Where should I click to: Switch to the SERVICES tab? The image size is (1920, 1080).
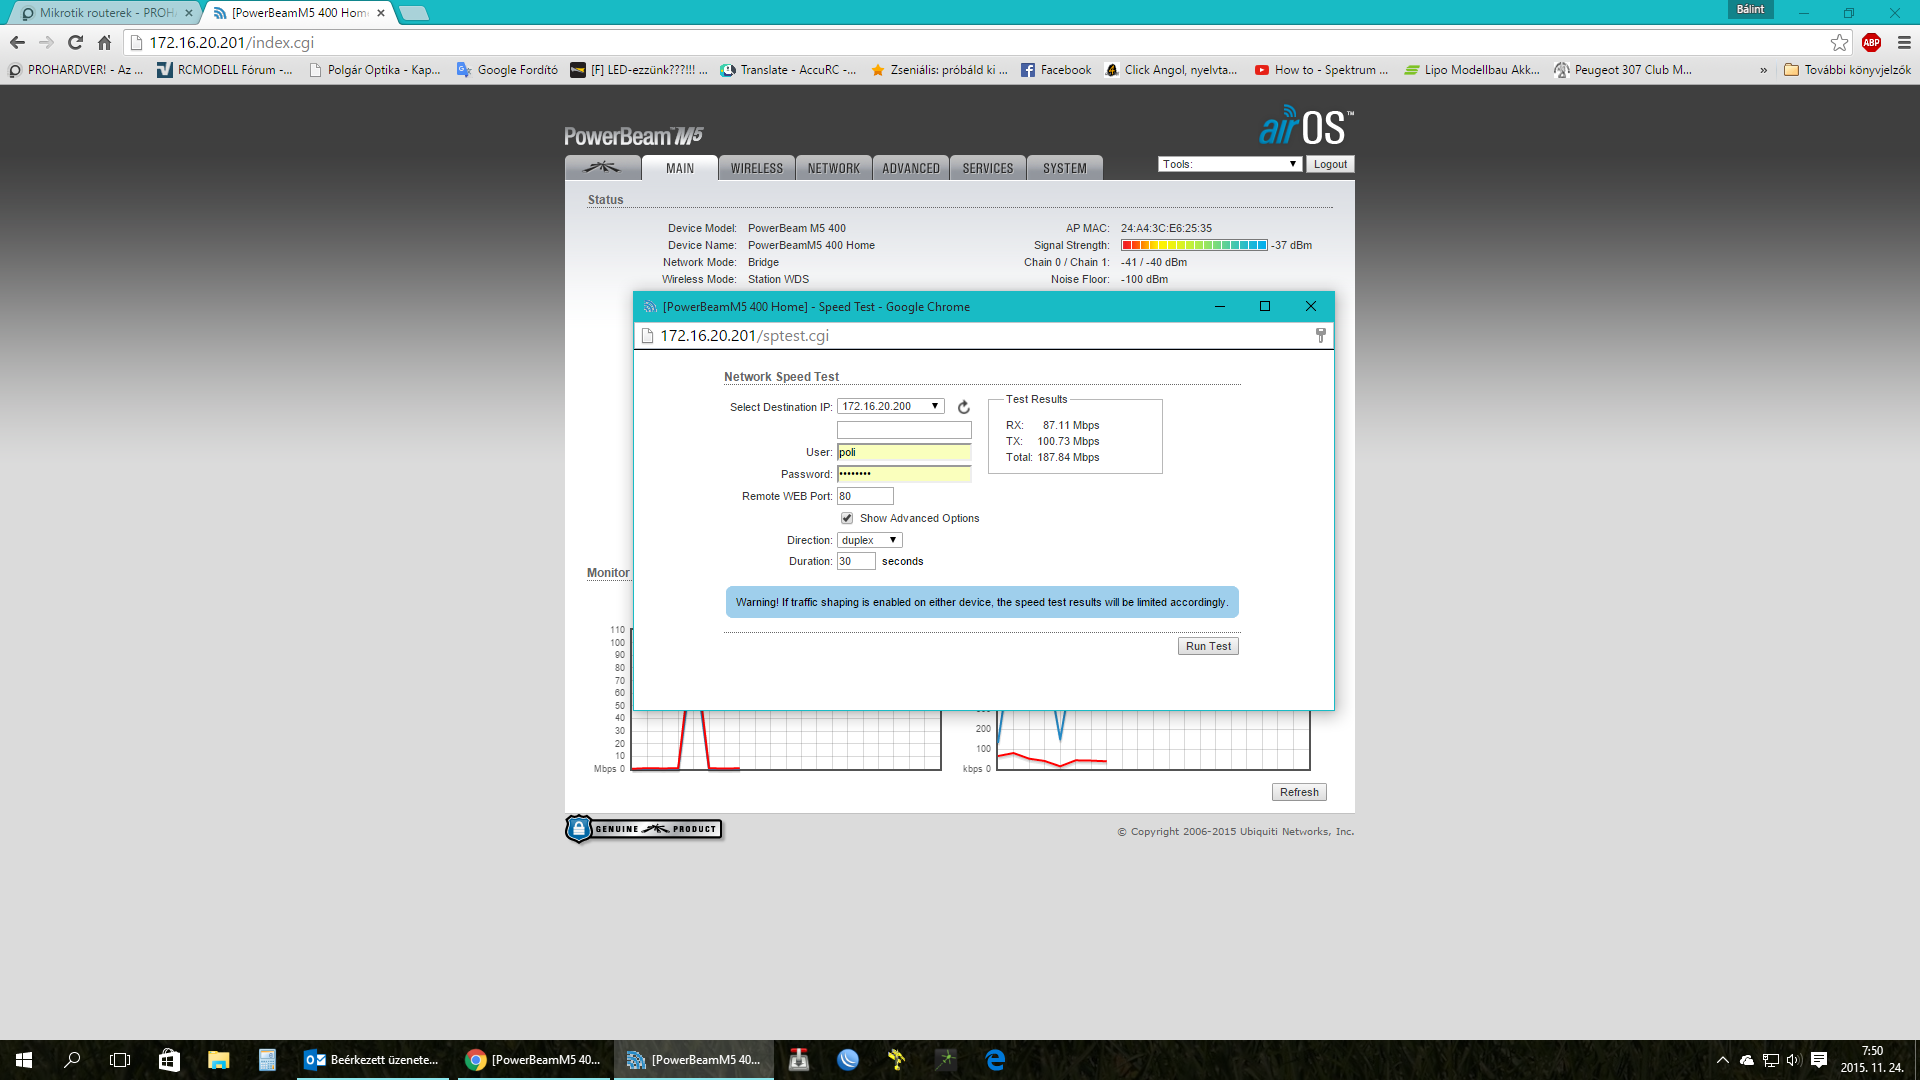coord(988,168)
